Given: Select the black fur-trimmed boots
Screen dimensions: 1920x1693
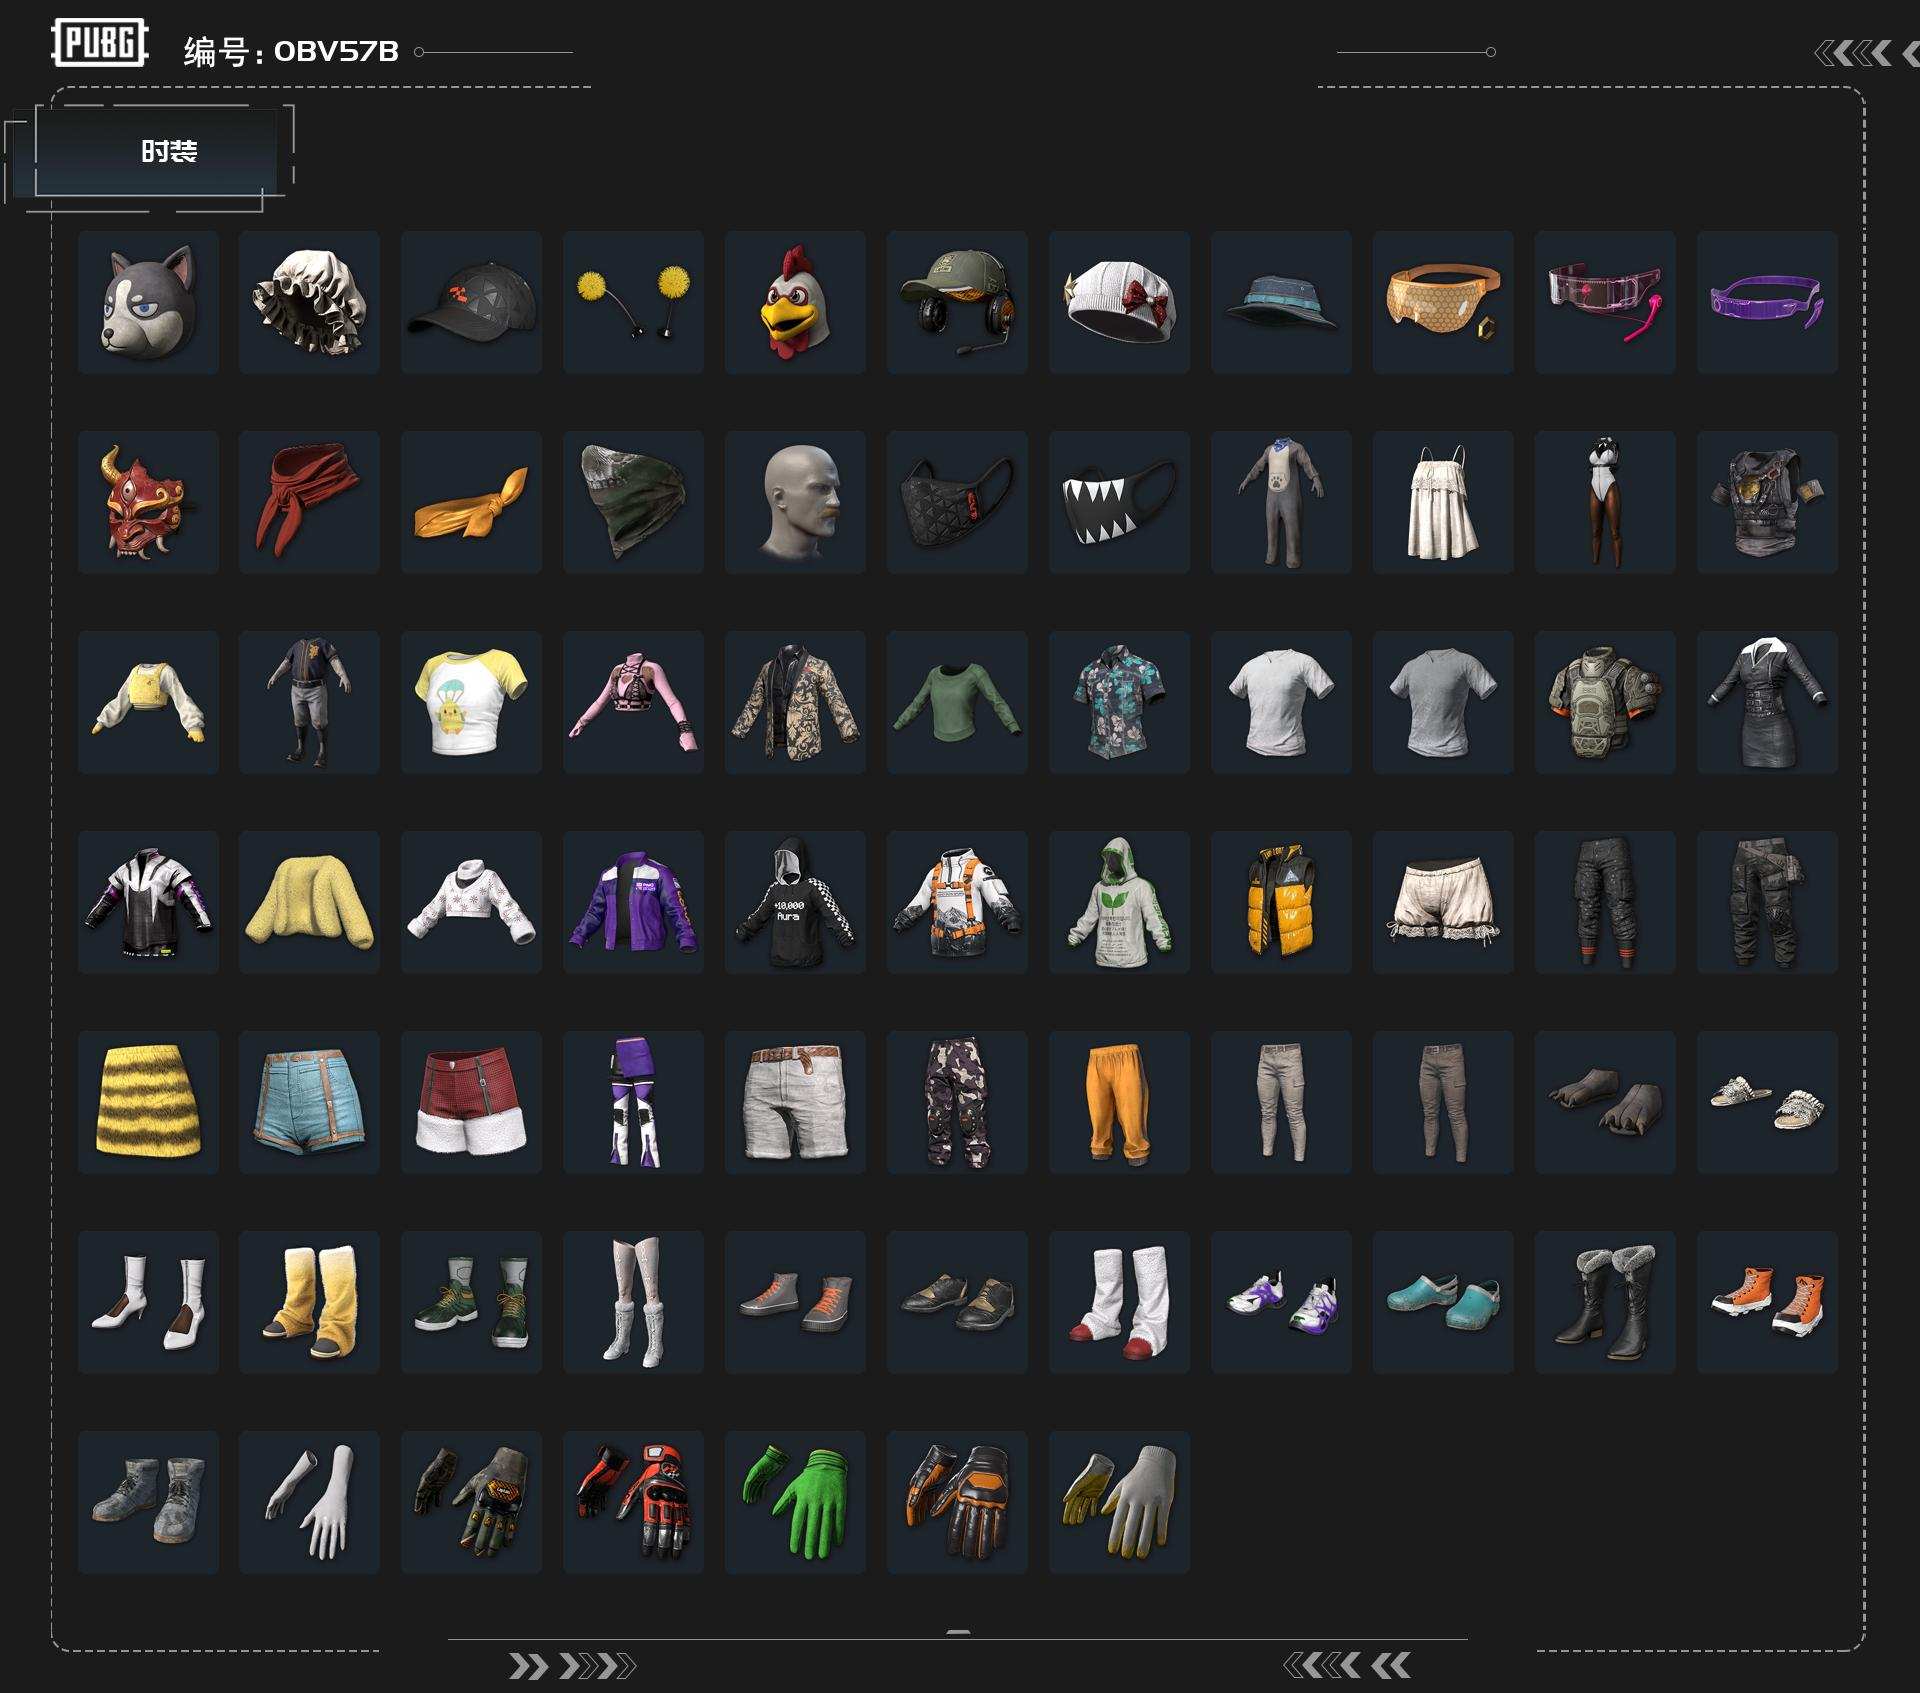Looking at the screenshot, I should coord(1606,1302).
